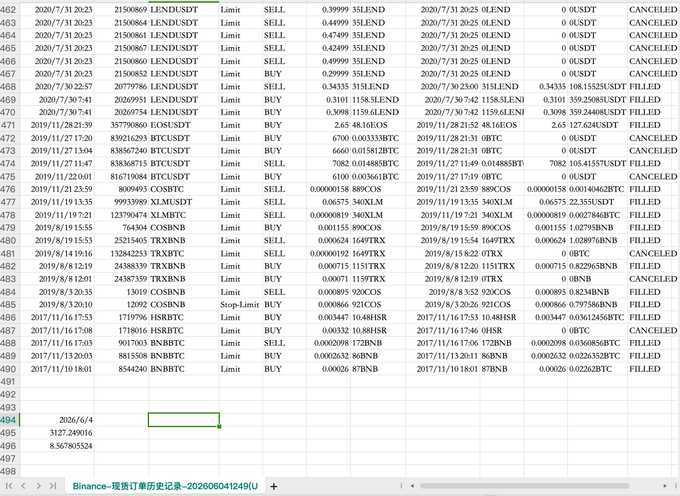680x496 pixels.
Task: Select order ID 8544240 cell
Action: point(121,369)
